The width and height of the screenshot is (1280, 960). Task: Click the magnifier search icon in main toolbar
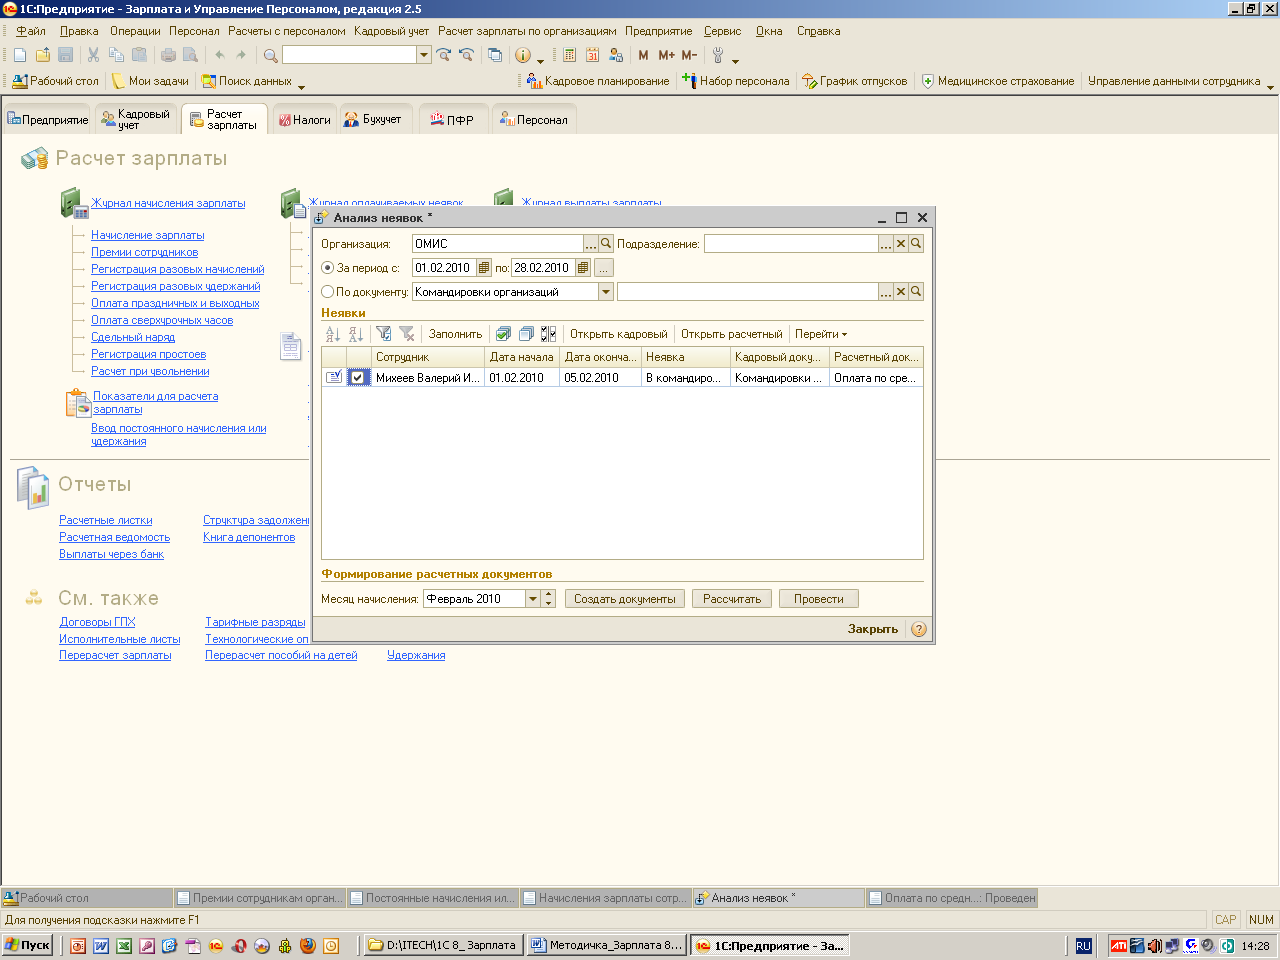click(x=270, y=55)
